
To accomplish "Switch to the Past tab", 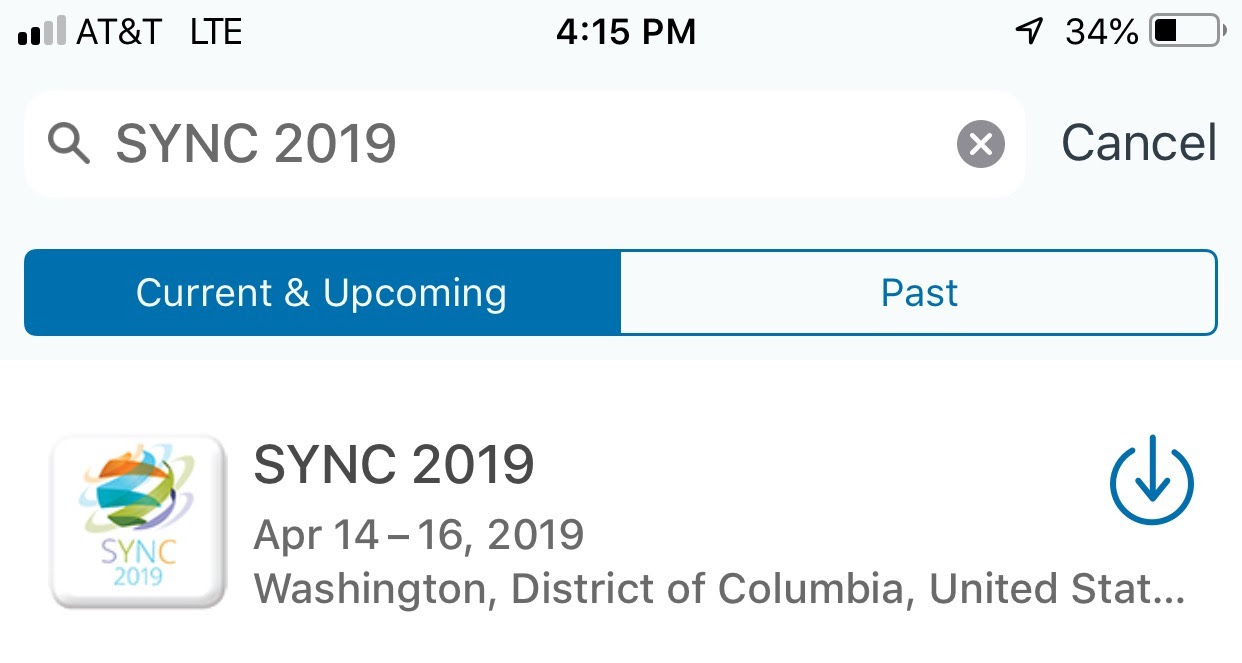I will [x=919, y=293].
